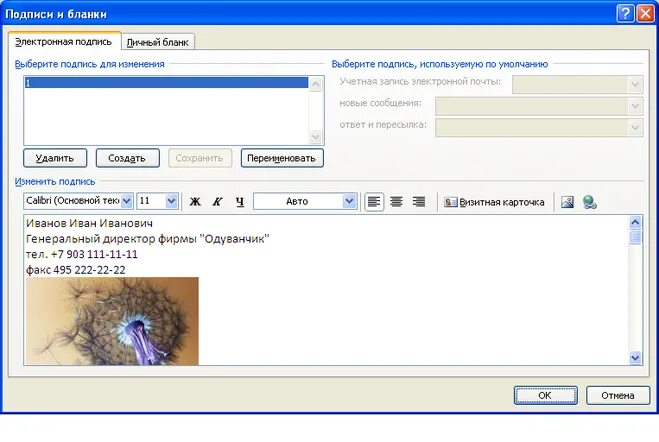Click the signature list scroll up arrow

316,84
